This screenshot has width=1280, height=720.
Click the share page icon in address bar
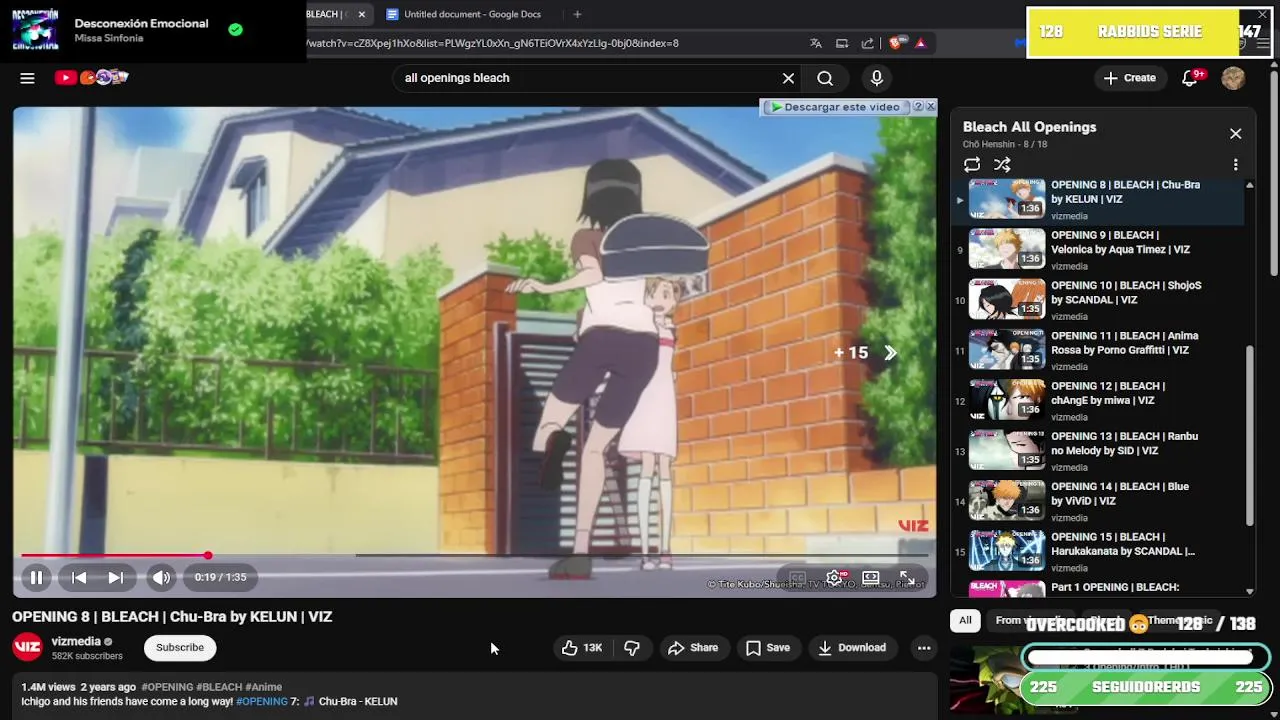click(x=867, y=43)
